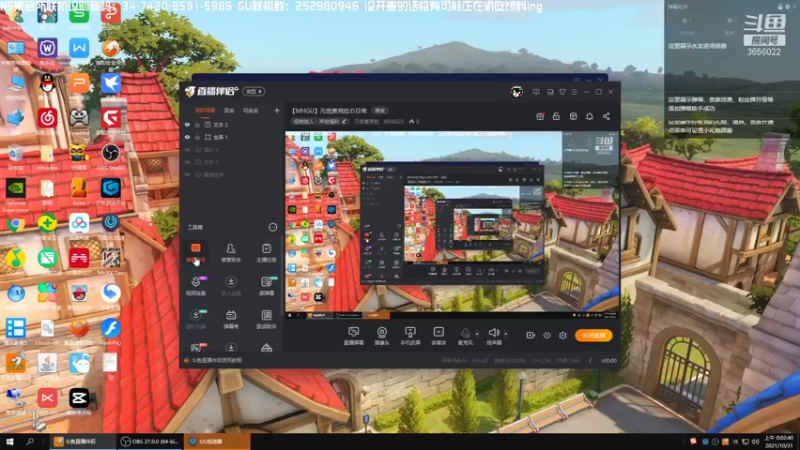Switch to the active orange scene tab
800x450 pixels.
click(x=205, y=110)
